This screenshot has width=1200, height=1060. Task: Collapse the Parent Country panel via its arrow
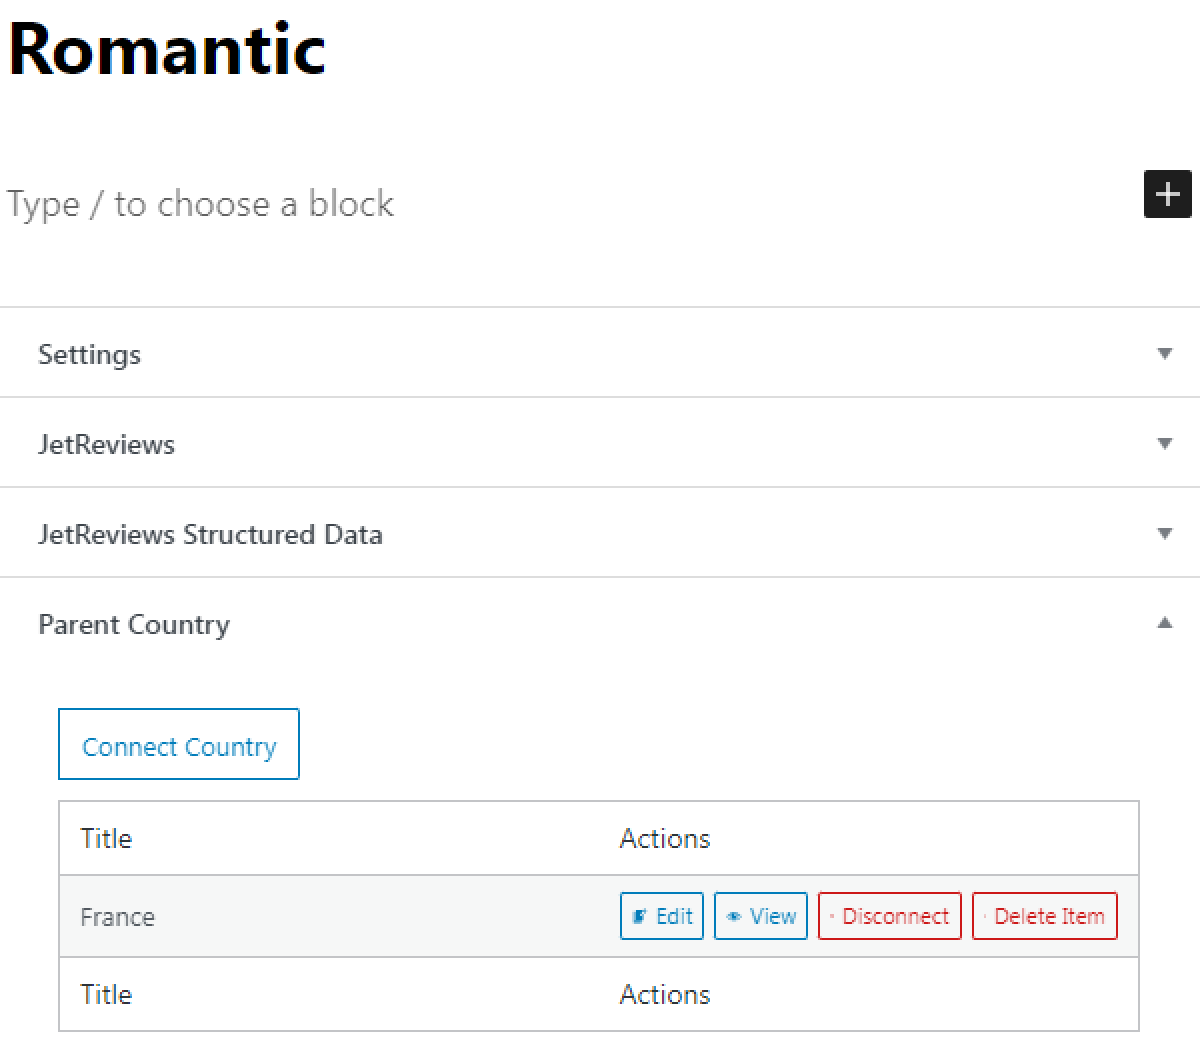tap(1164, 623)
